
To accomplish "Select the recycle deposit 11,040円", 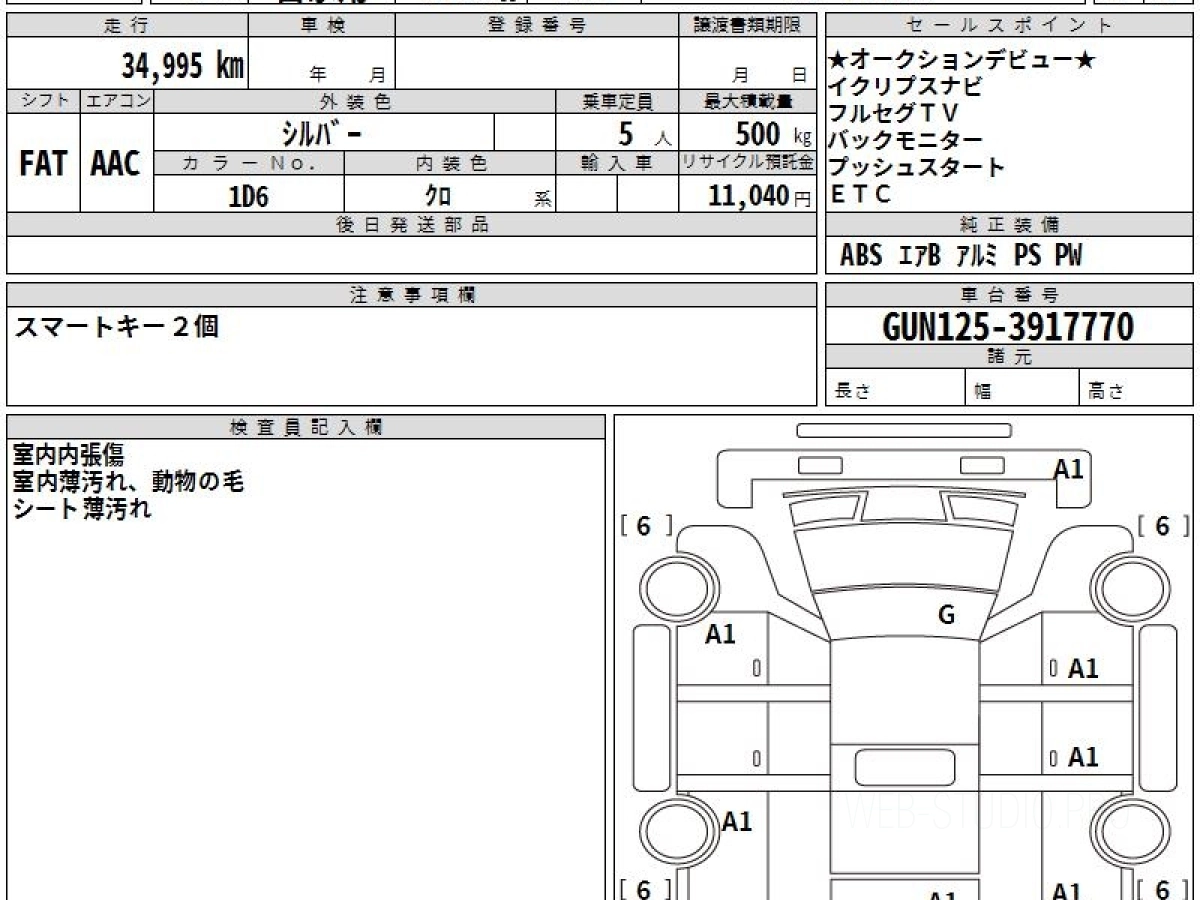I will pyautogui.click(x=760, y=196).
